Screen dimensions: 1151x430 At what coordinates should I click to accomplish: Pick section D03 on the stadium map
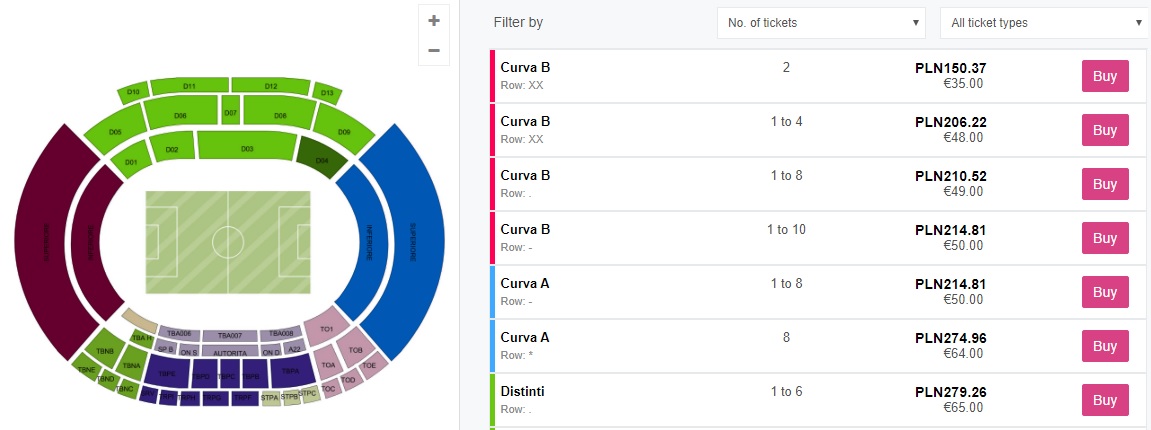click(x=247, y=149)
